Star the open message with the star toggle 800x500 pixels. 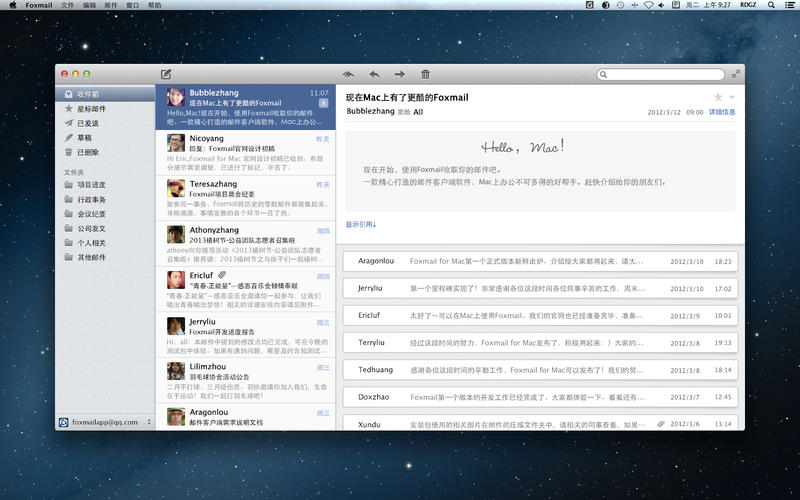[x=718, y=97]
